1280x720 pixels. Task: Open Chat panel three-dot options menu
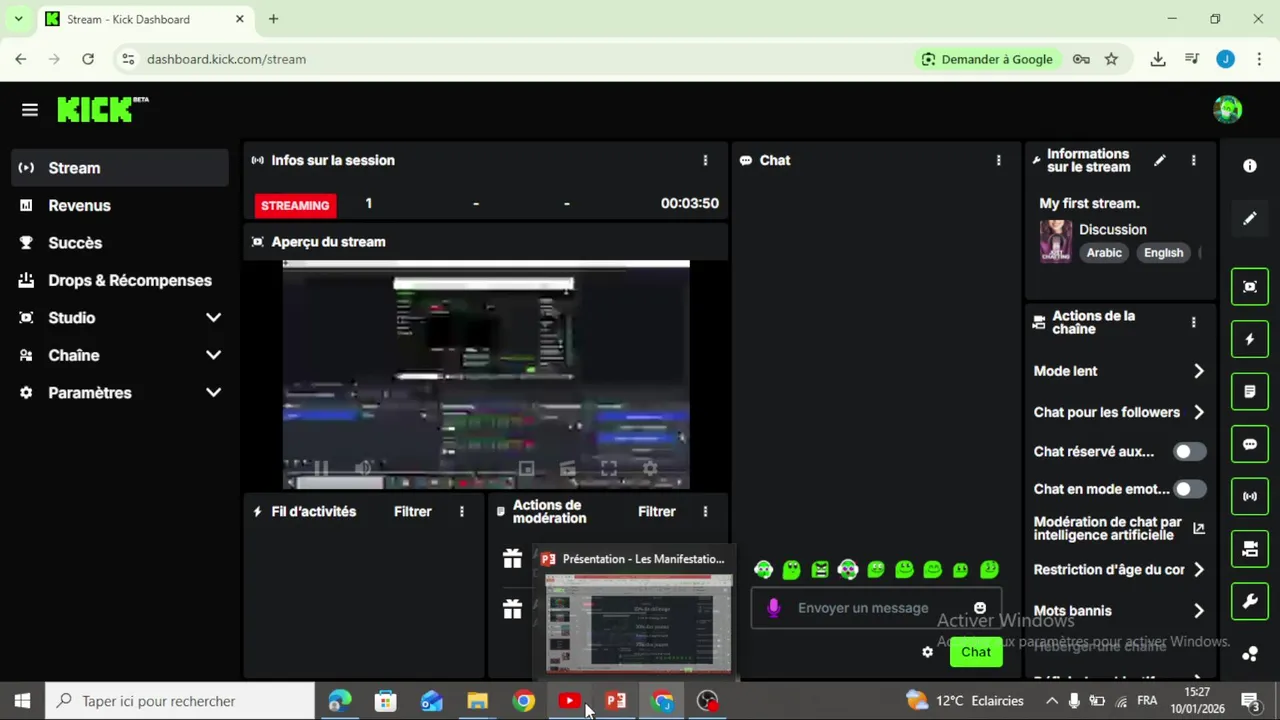point(998,160)
